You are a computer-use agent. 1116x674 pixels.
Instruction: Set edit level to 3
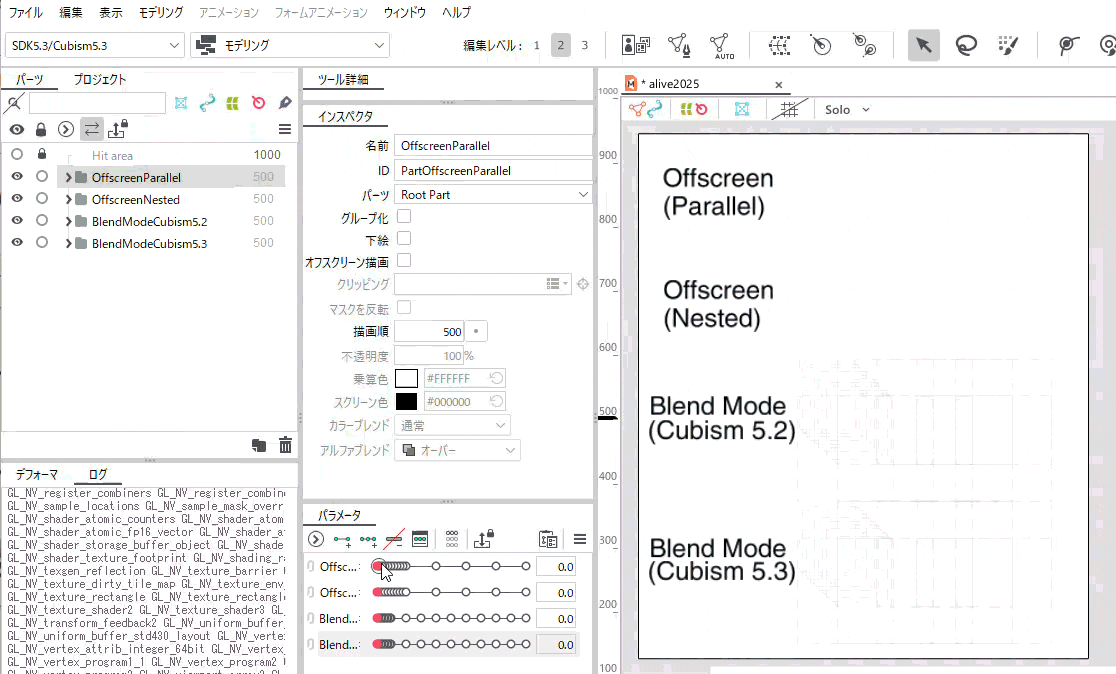coord(585,45)
